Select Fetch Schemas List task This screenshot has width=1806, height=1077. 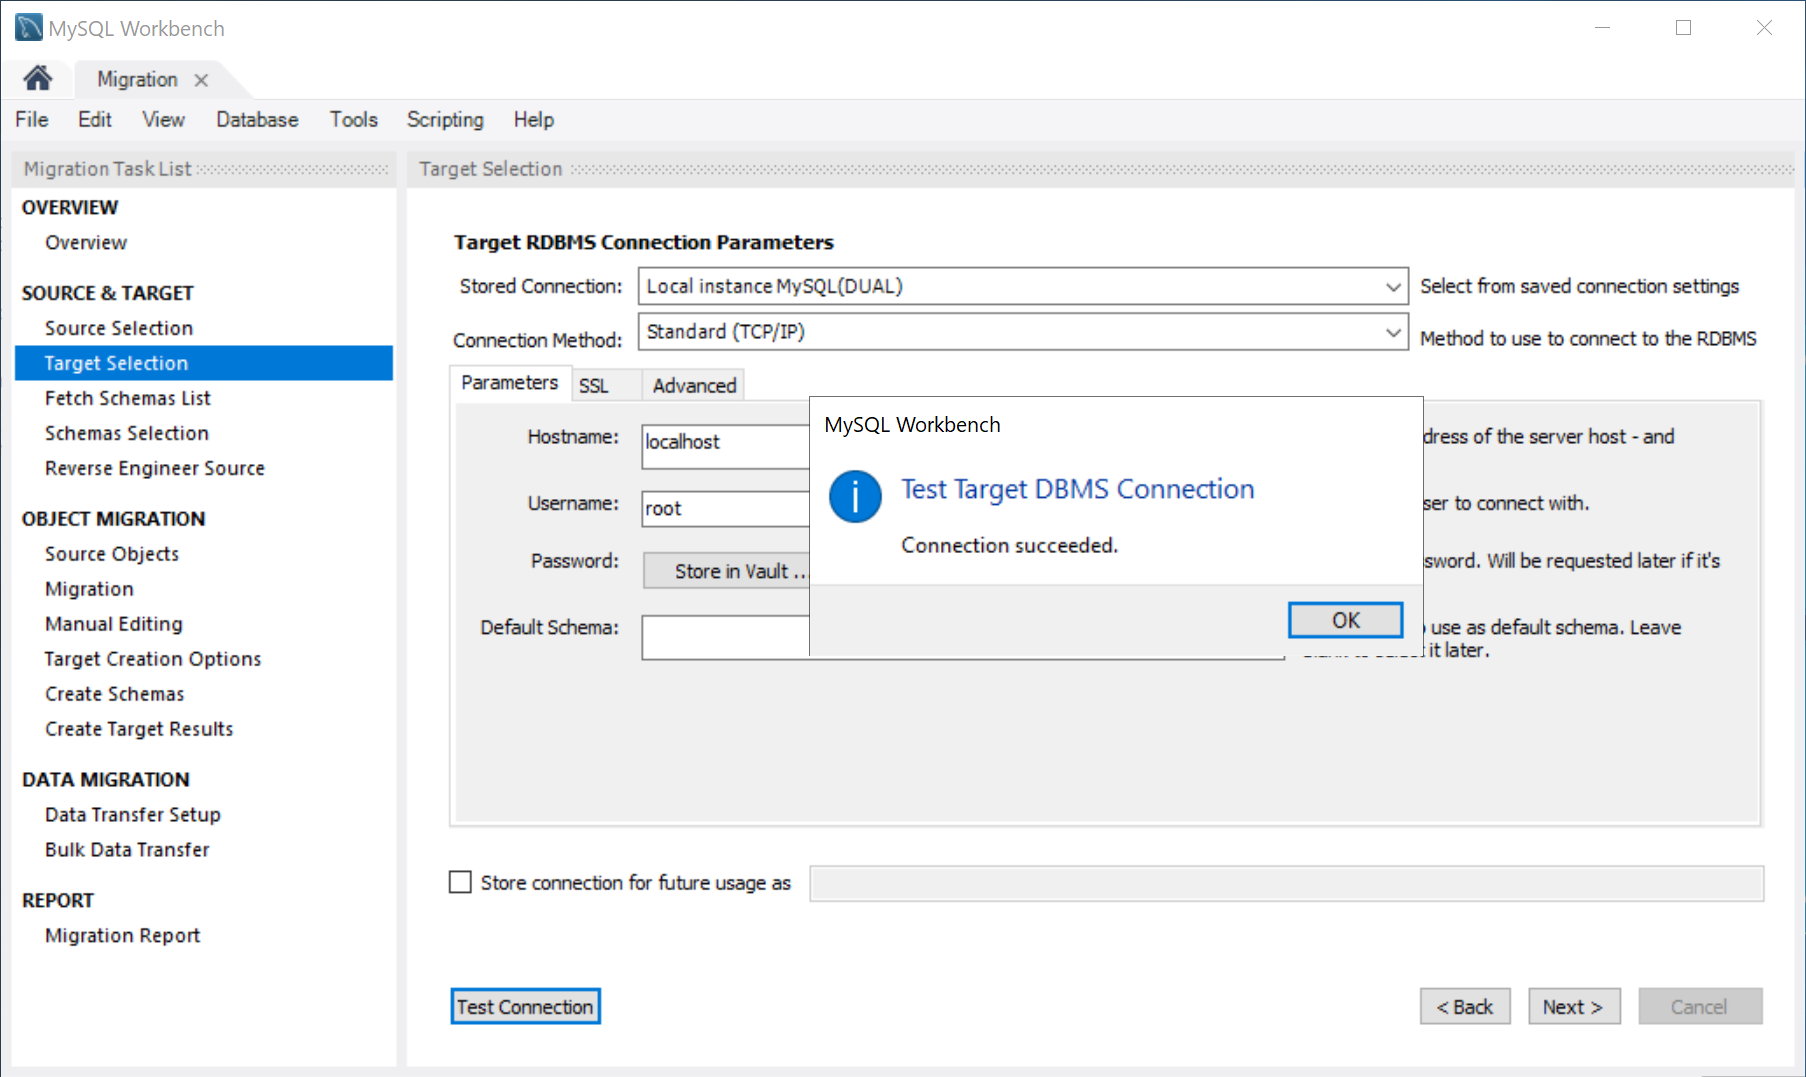click(x=128, y=398)
